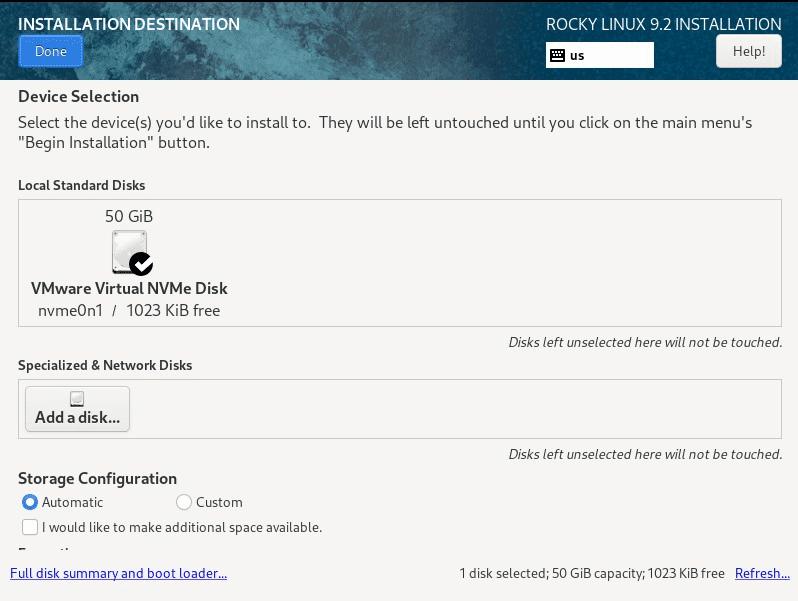798x601 pixels.
Task: Click the checkmark badge on the disk
Action: [141, 264]
